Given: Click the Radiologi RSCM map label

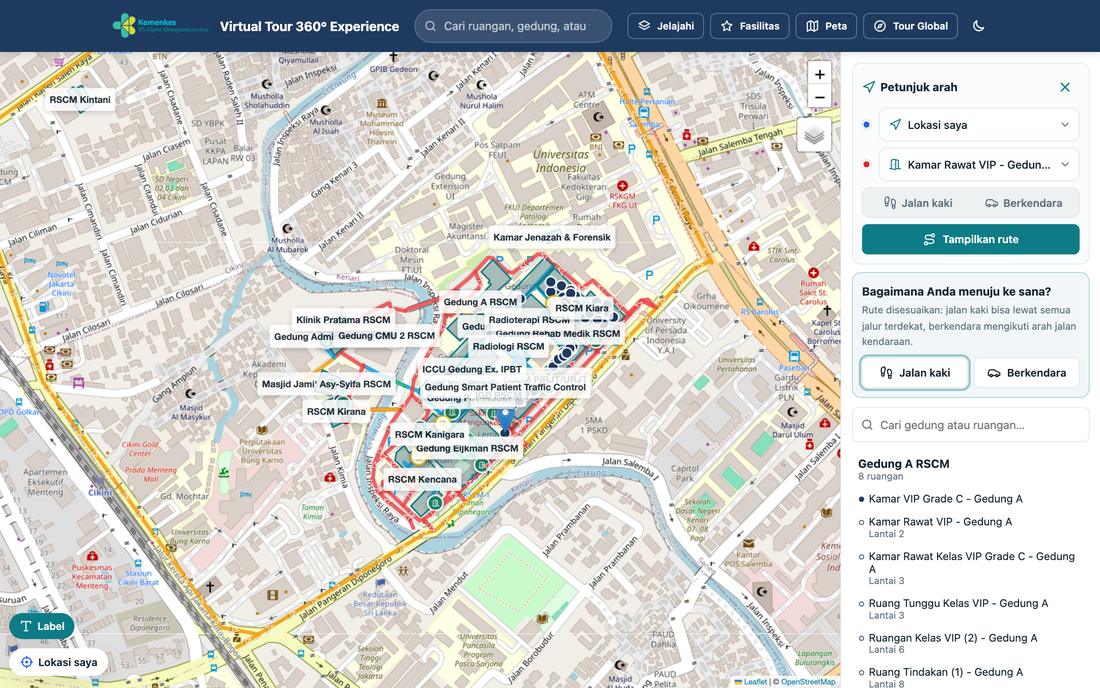Looking at the screenshot, I should tap(509, 346).
